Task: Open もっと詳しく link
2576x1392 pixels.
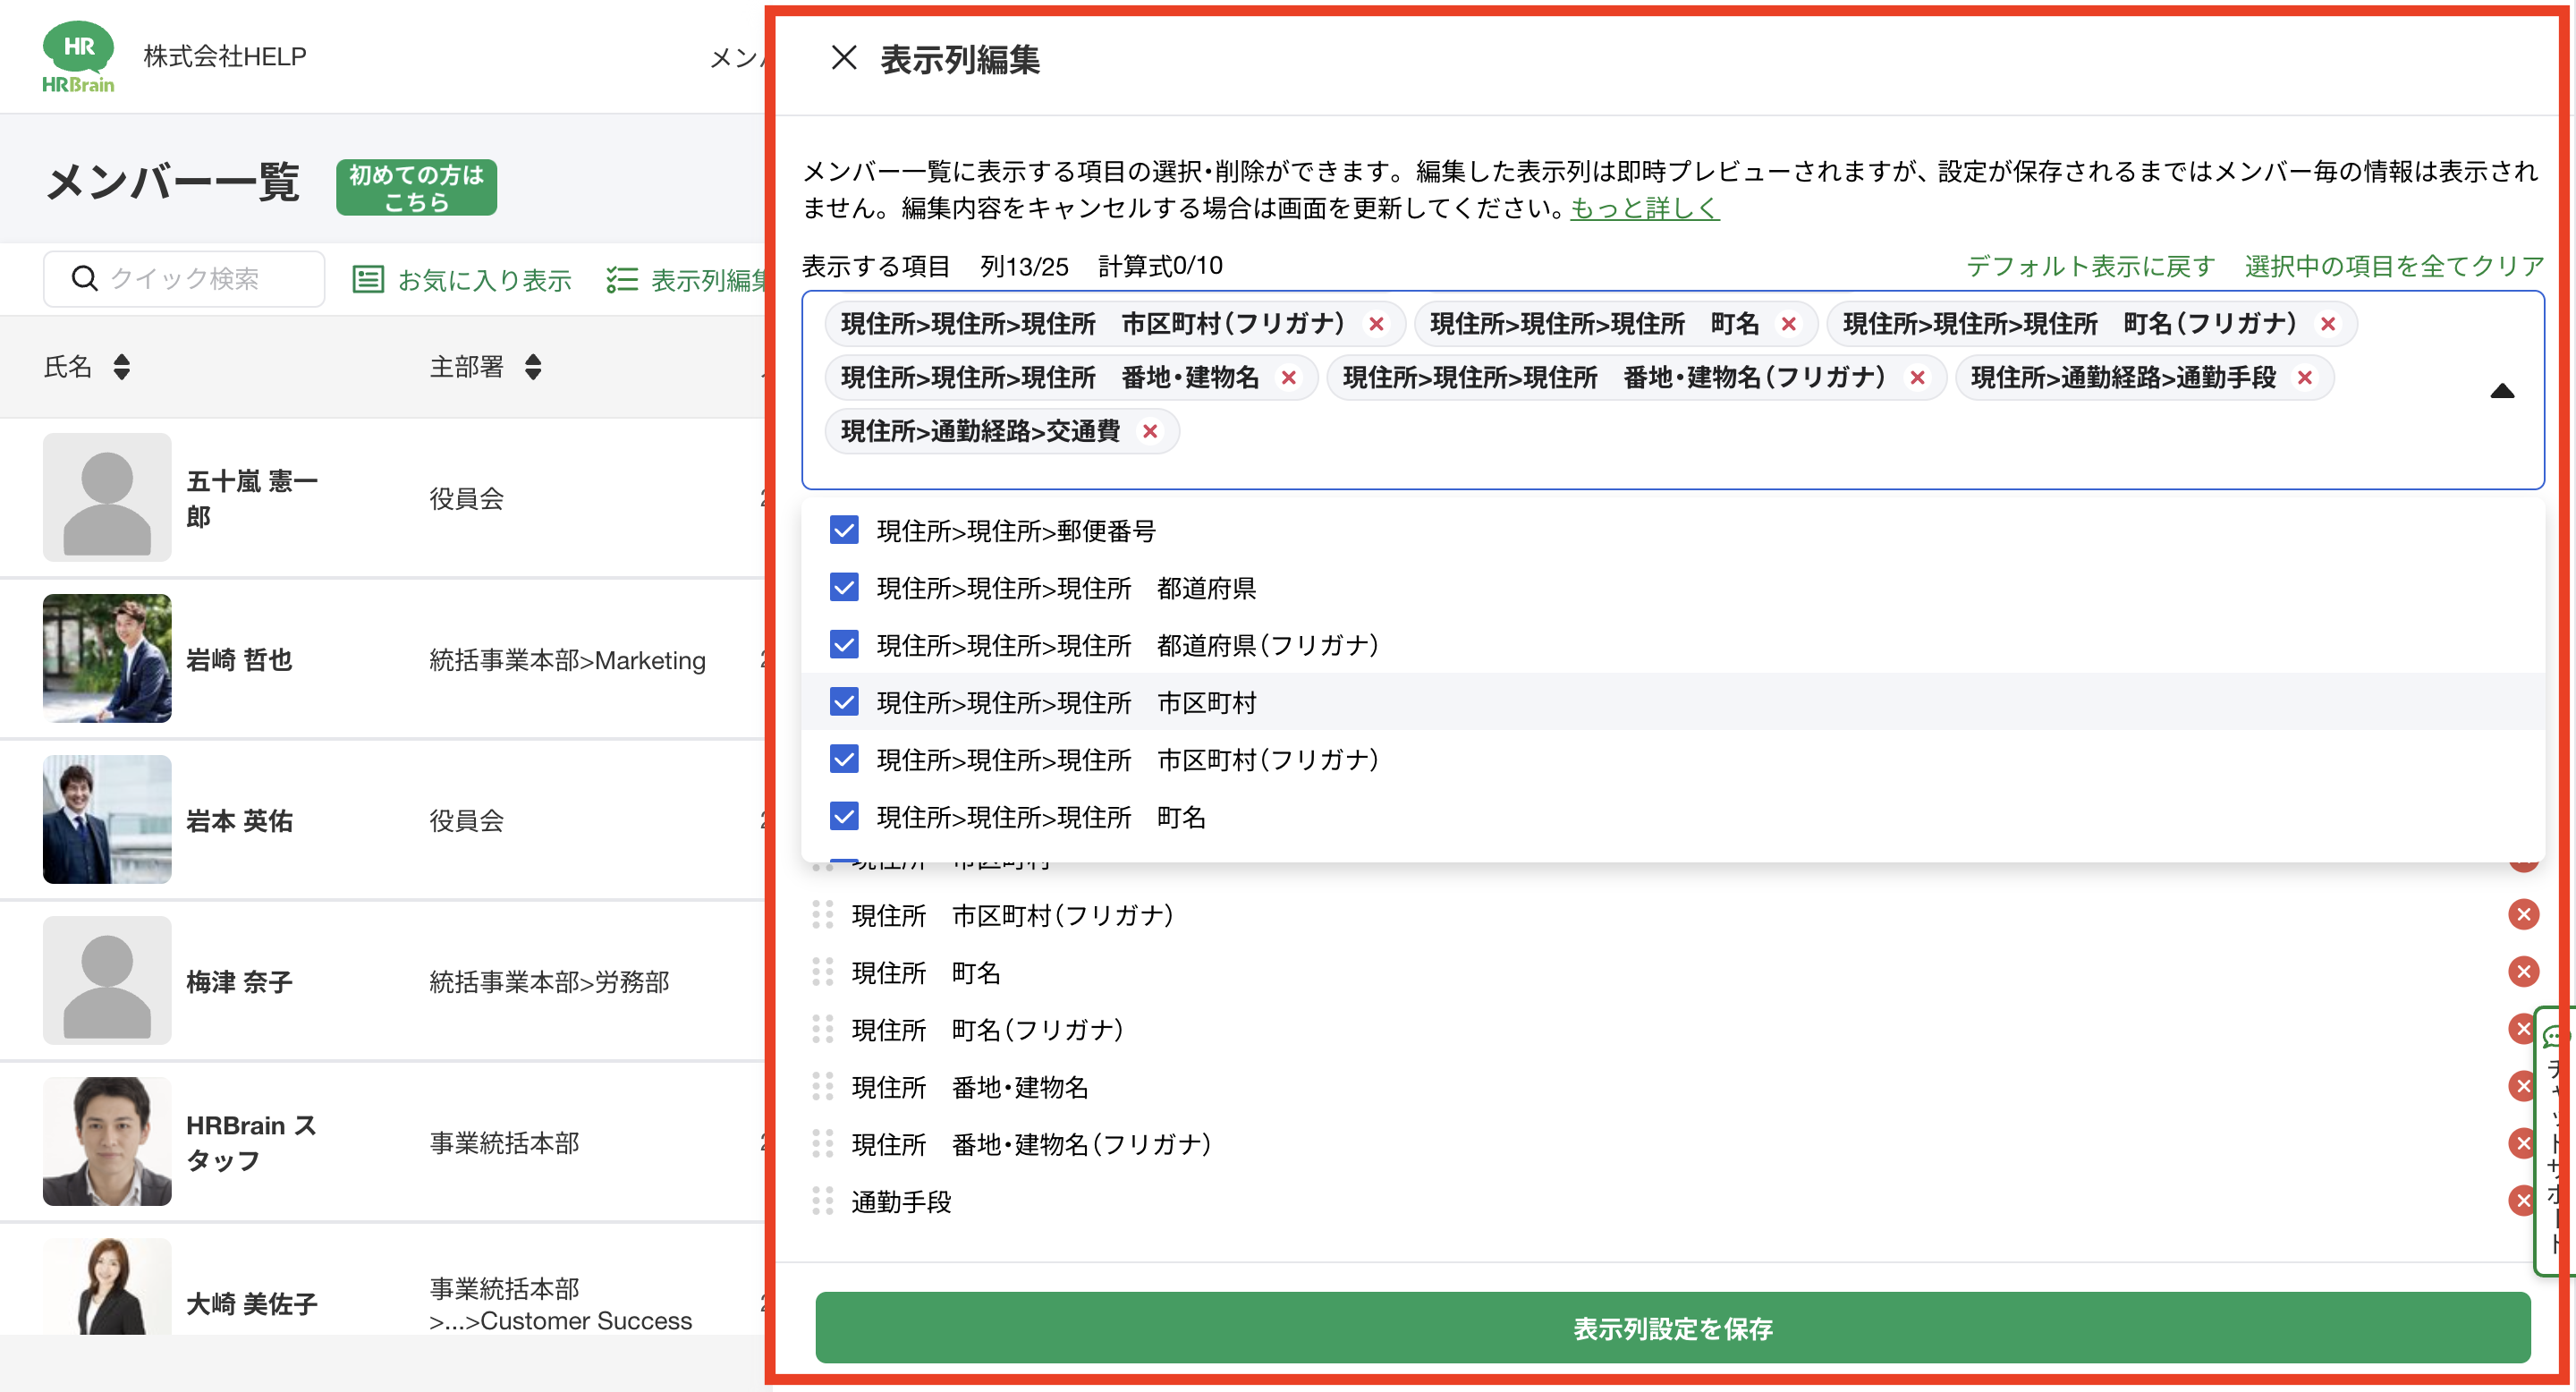Action: click(x=1644, y=208)
